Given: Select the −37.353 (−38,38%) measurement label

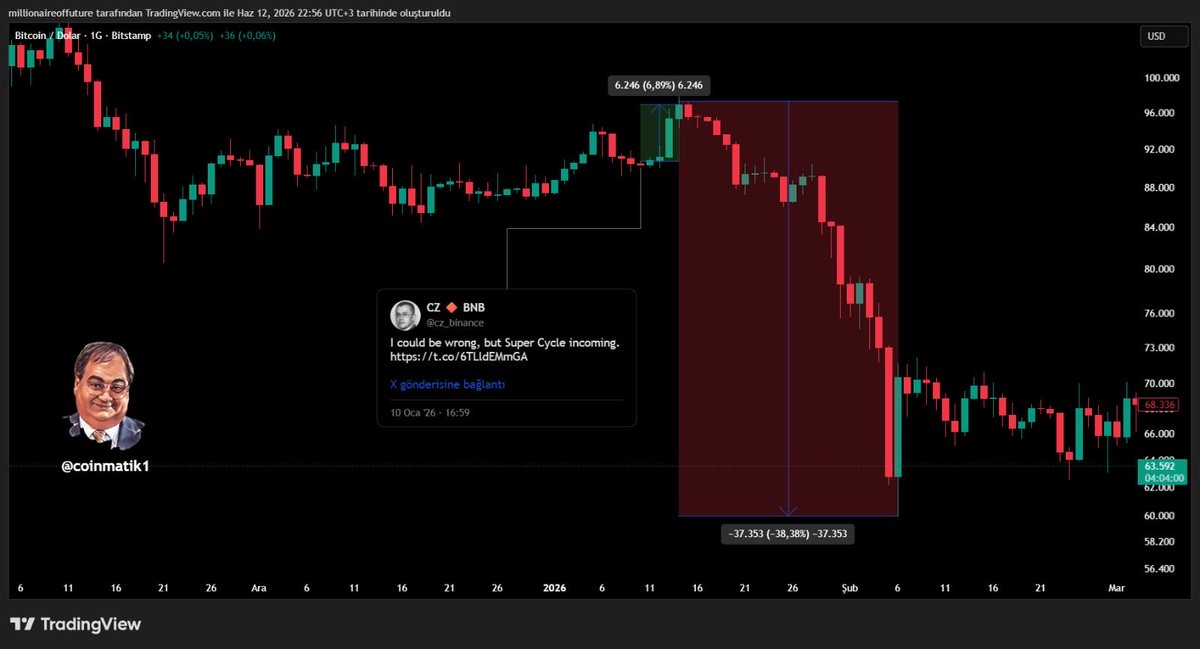Looking at the screenshot, I should (787, 534).
